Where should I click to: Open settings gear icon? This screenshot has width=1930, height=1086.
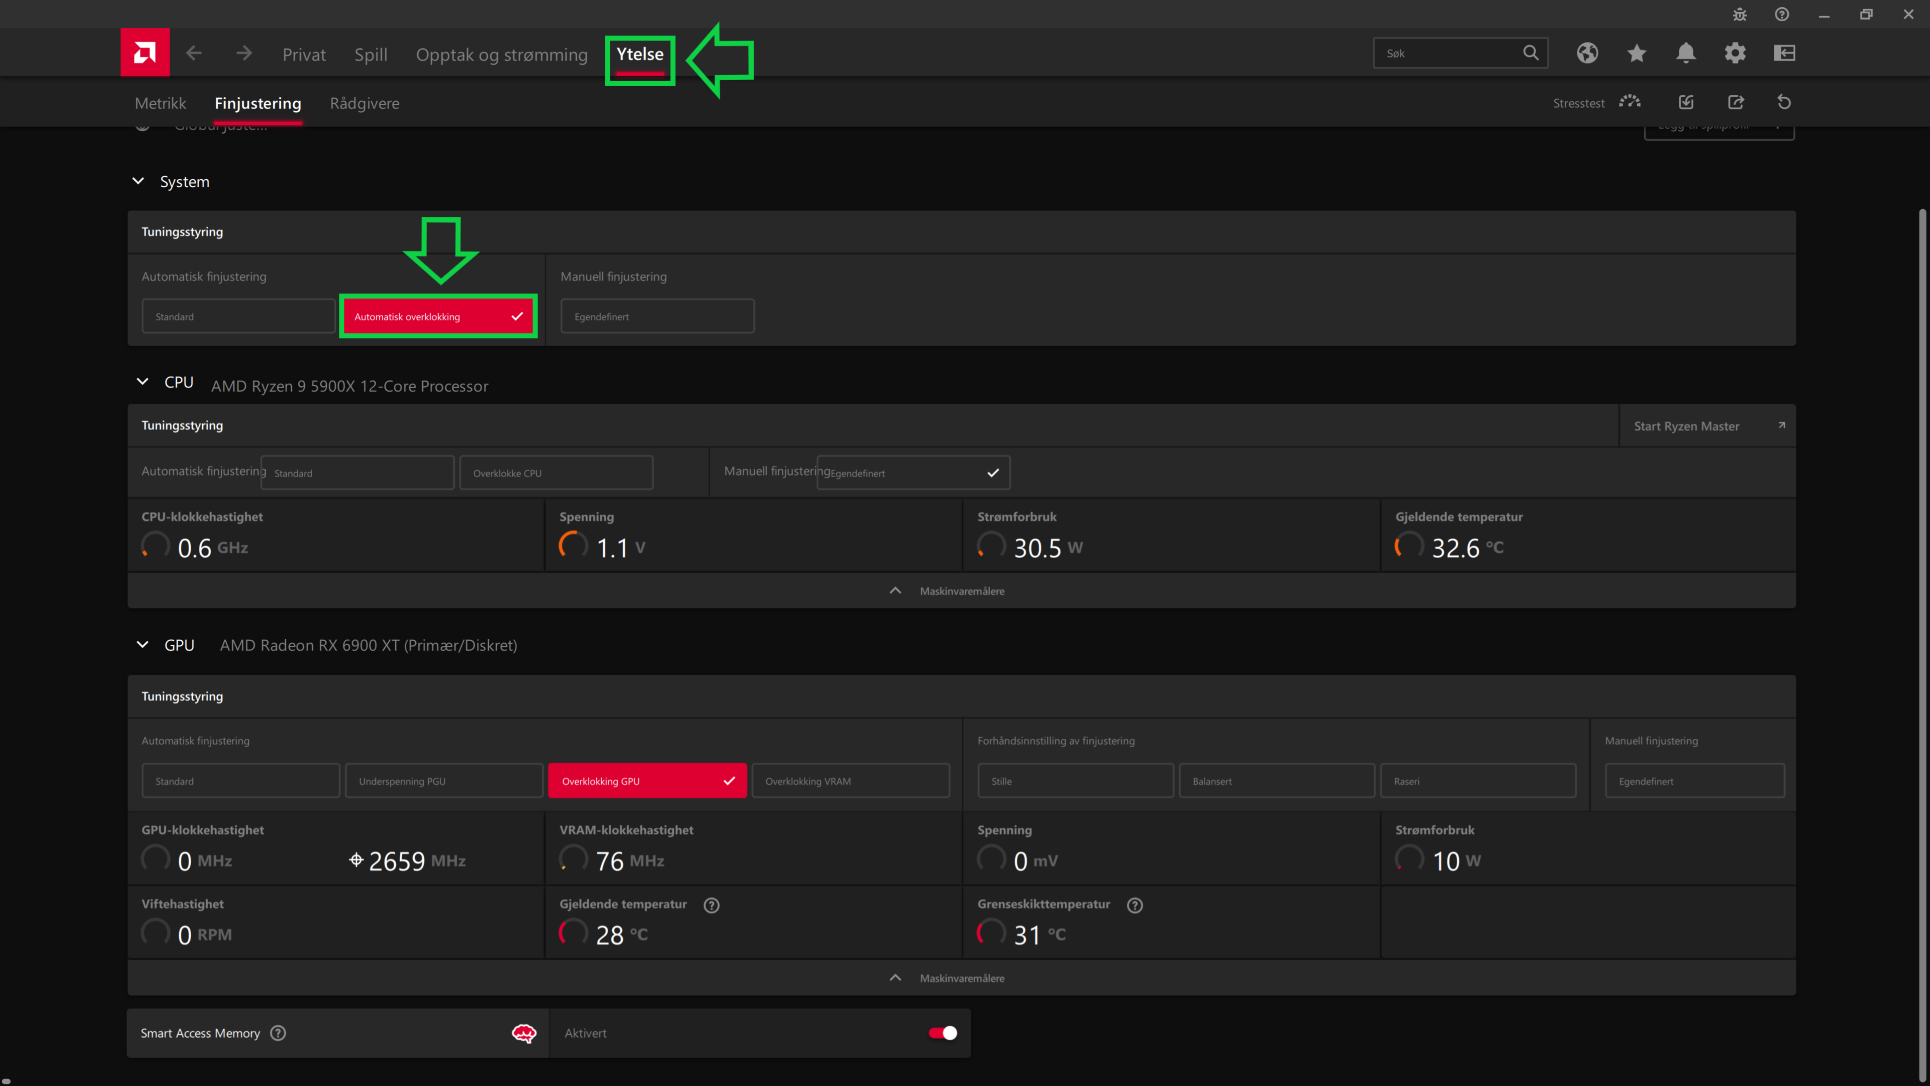[x=1735, y=53]
